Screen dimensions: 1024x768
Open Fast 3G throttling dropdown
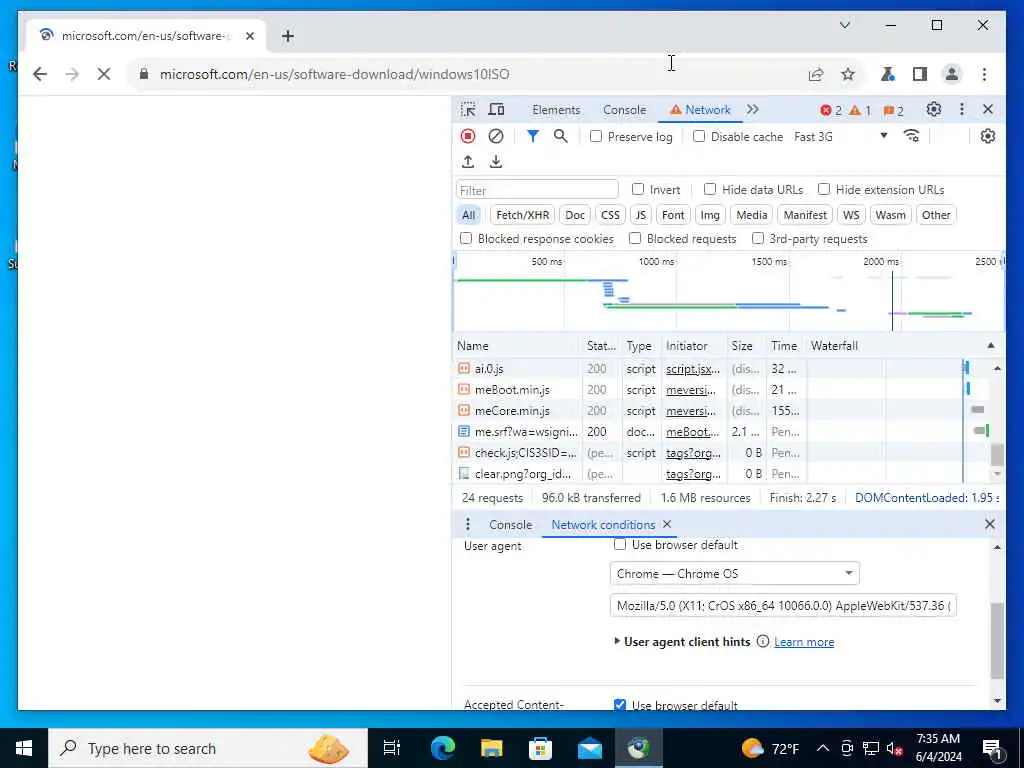pyautogui.click(x=841, y=136)
